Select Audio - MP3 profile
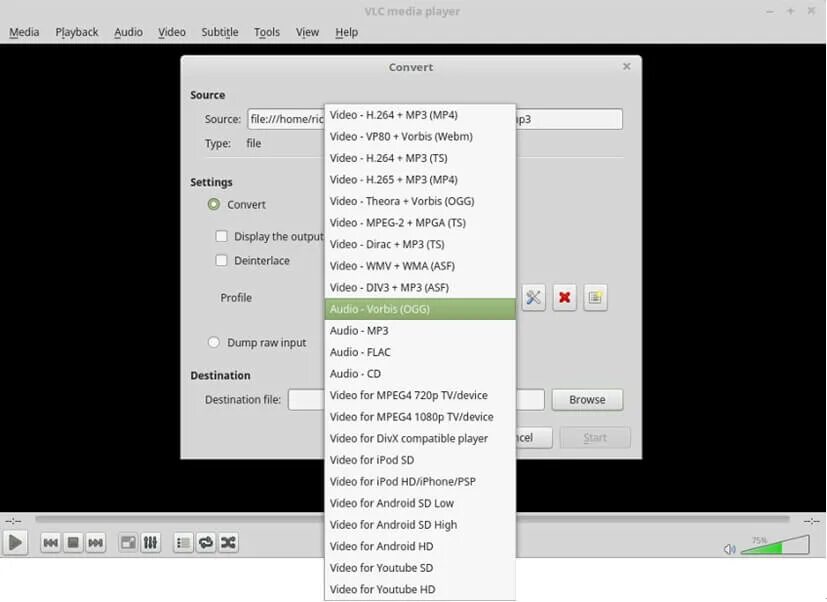Screen dimensions: 827x602 (x=420, y=331)
